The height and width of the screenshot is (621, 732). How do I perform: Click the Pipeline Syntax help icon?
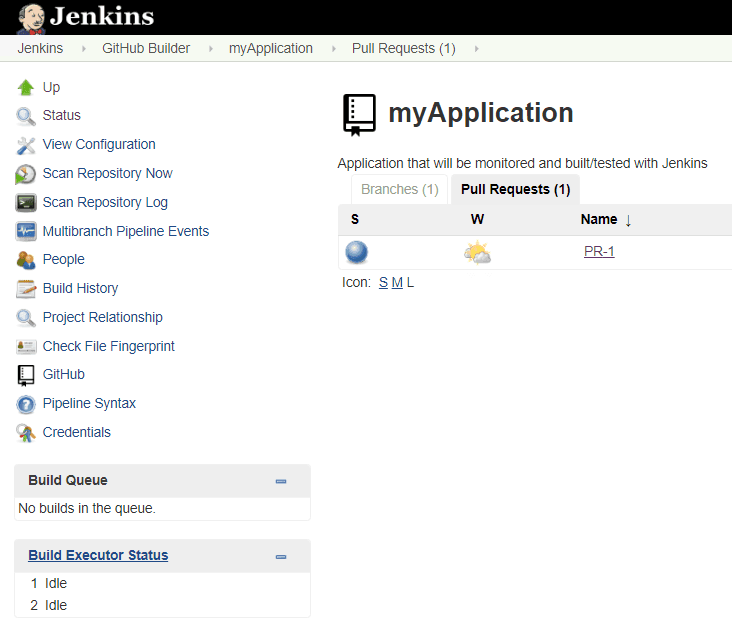point(26,404)
